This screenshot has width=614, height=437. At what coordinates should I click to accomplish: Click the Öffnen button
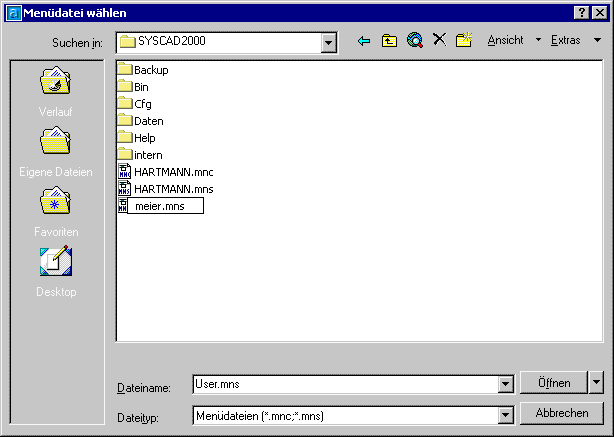click(x=553, y=382)
